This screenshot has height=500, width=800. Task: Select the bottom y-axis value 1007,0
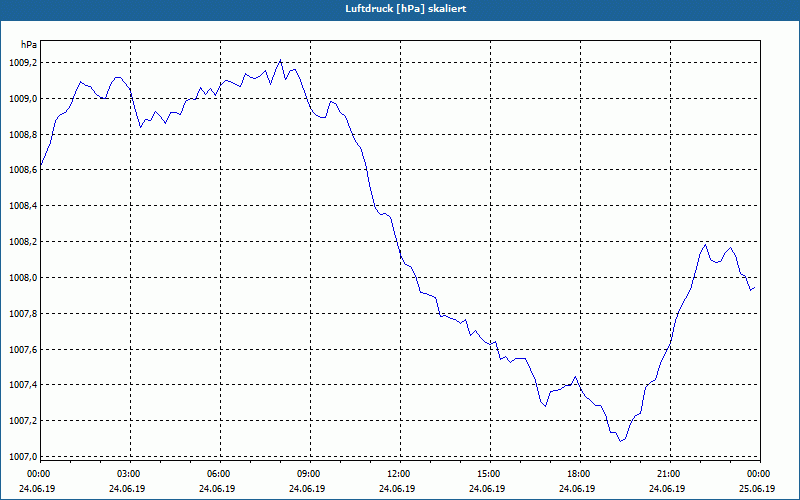(x=23, y=456)
